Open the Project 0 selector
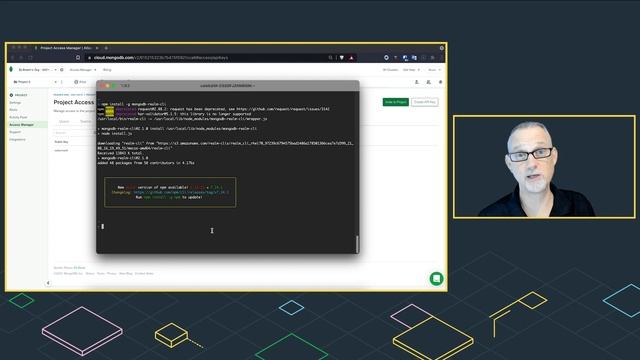This screenshot has height=360, width=640. click(x=35, y=82)
